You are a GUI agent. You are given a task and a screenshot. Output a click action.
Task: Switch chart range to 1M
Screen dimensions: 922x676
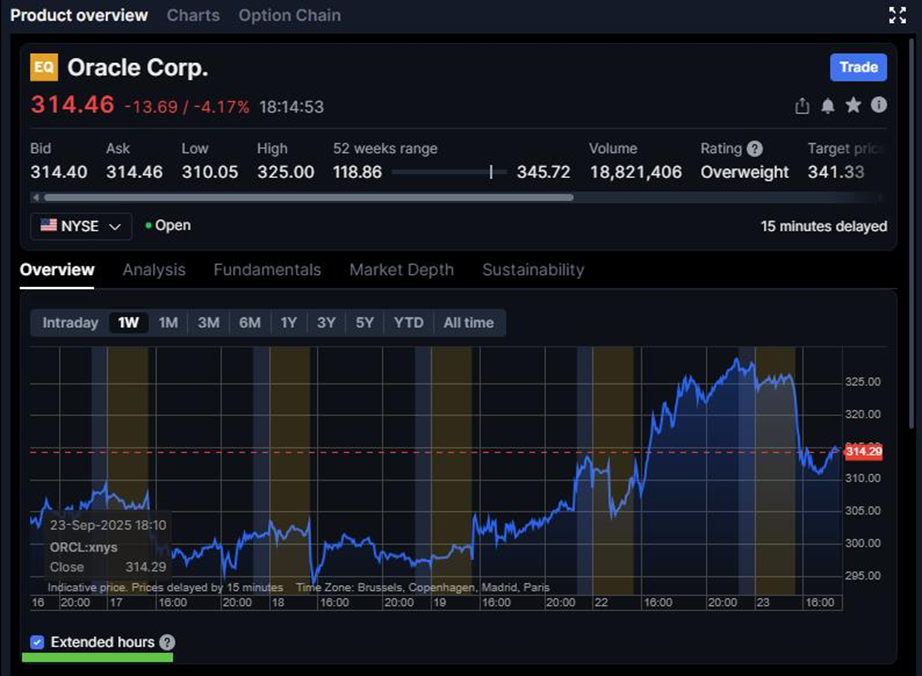click(x=168, y=323)
